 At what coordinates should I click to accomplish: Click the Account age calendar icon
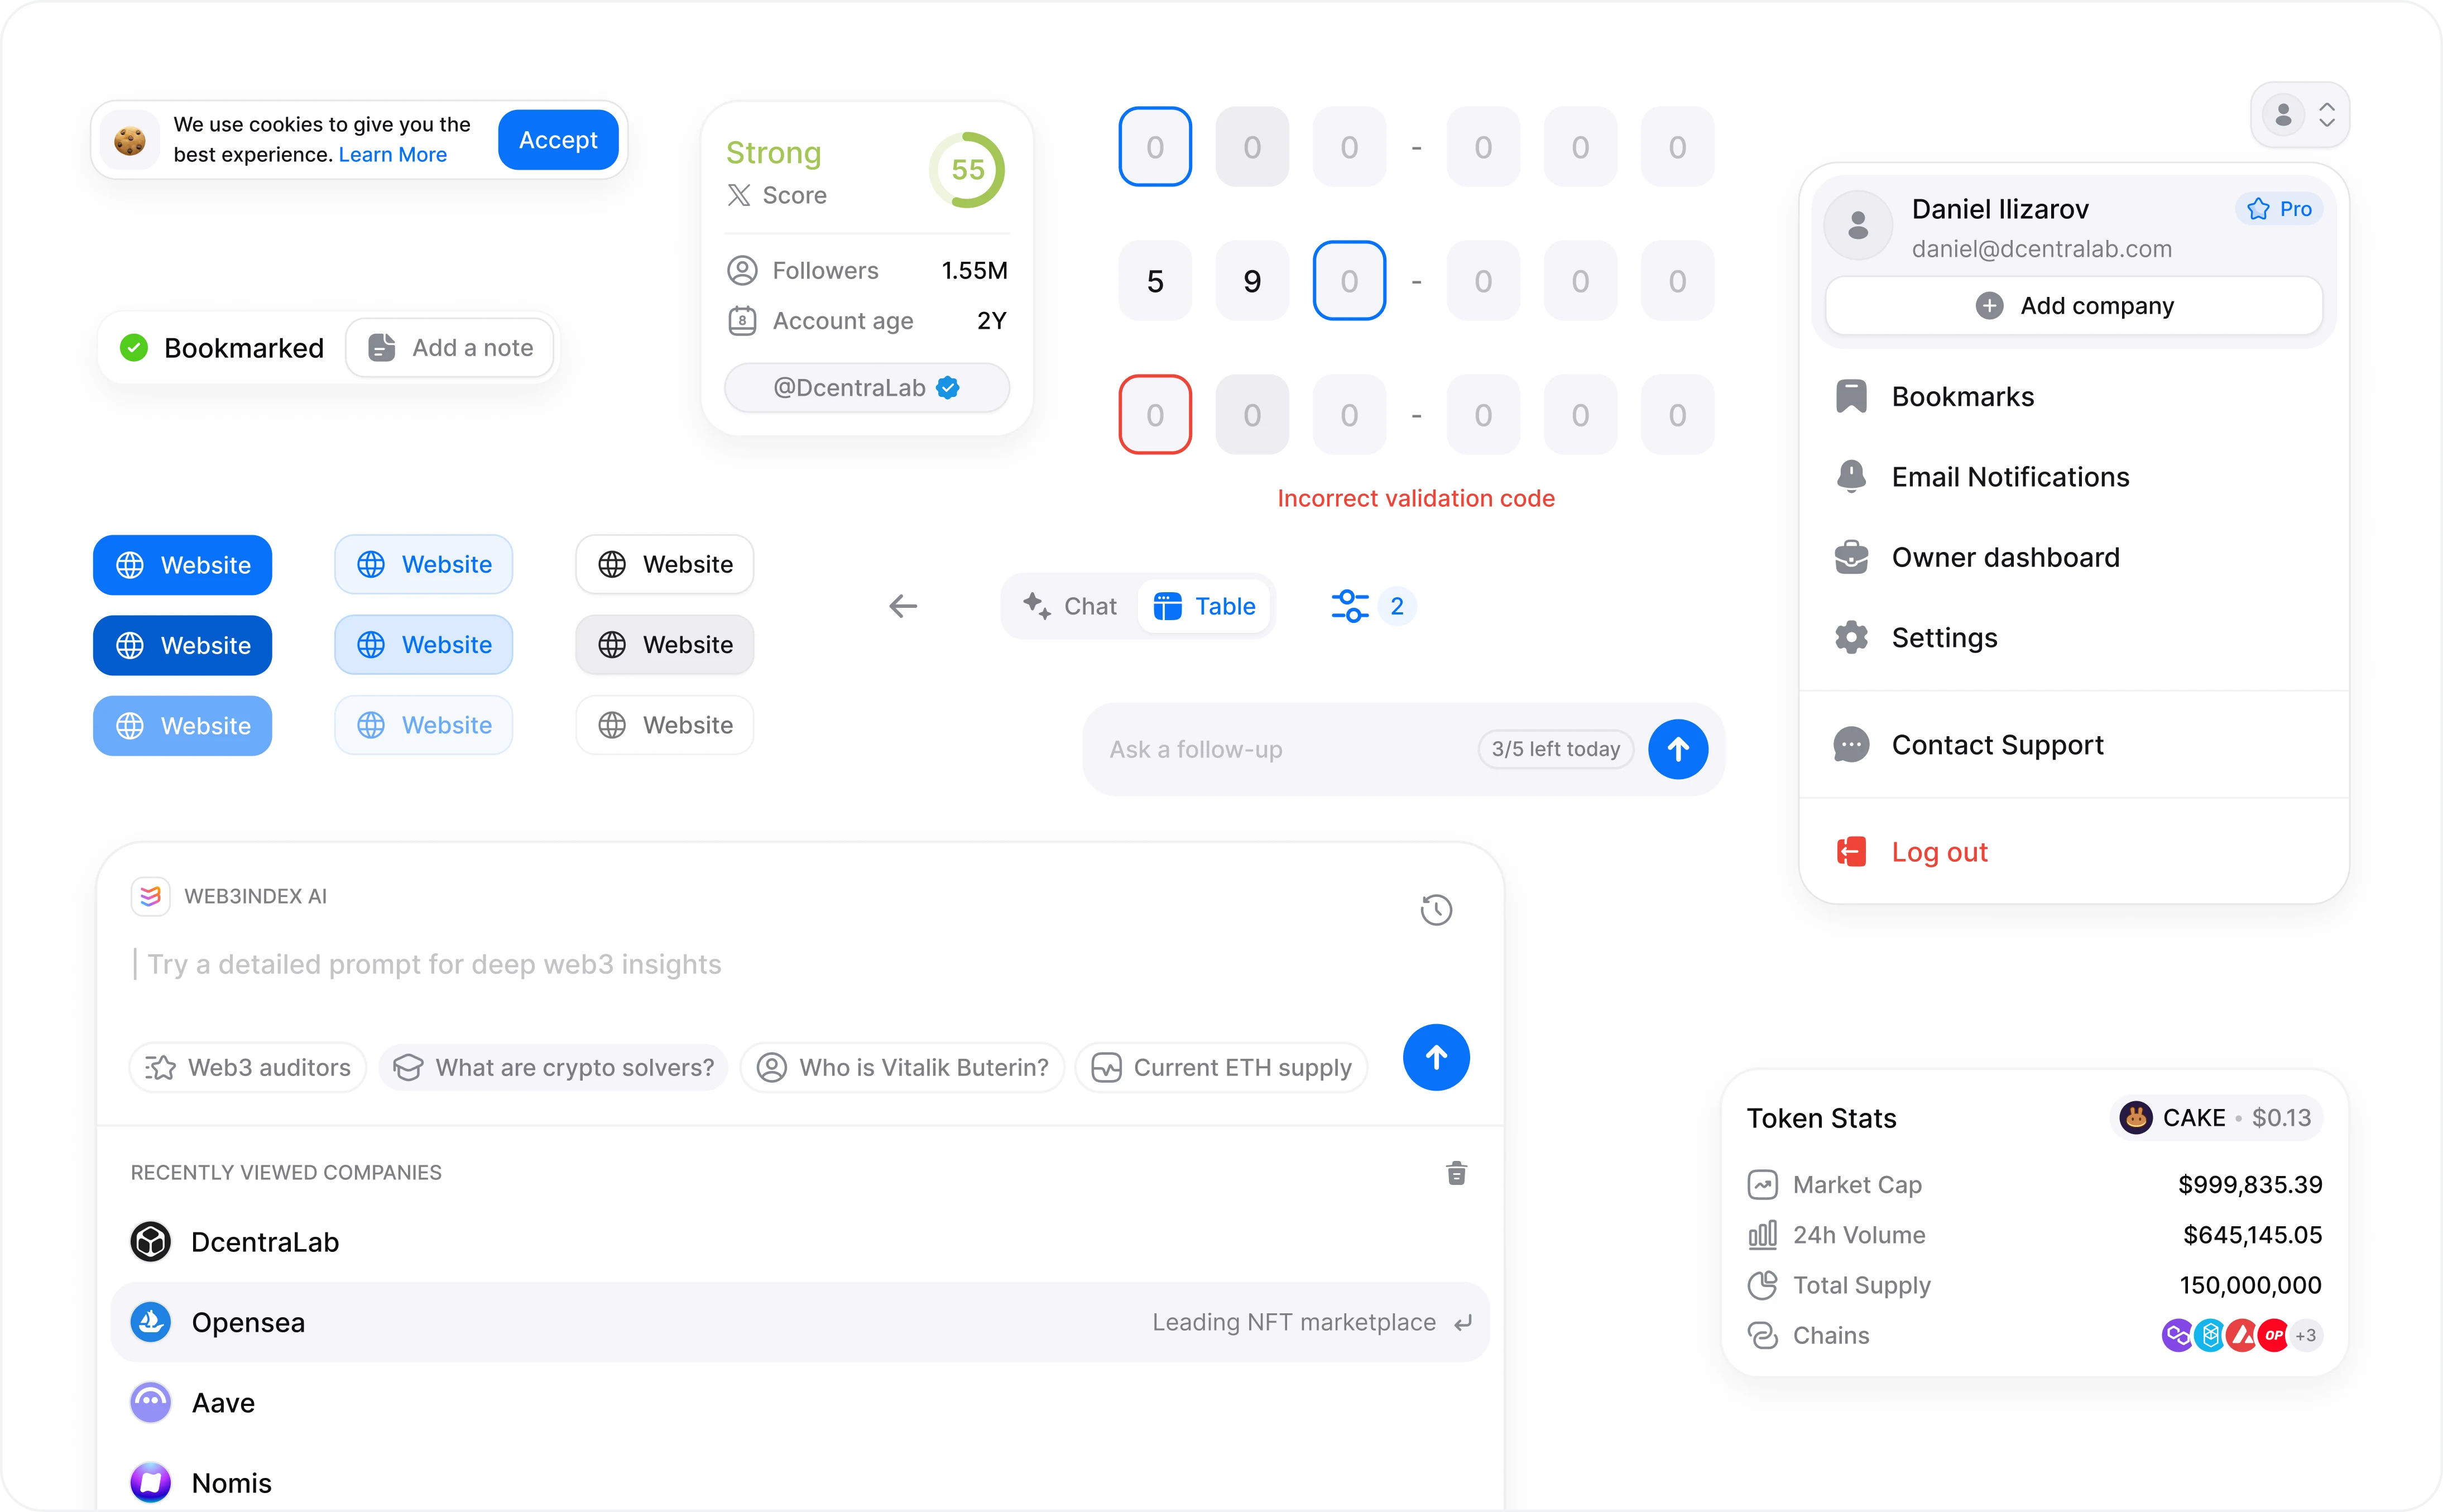pyautogui.click(x=742, y=321)
